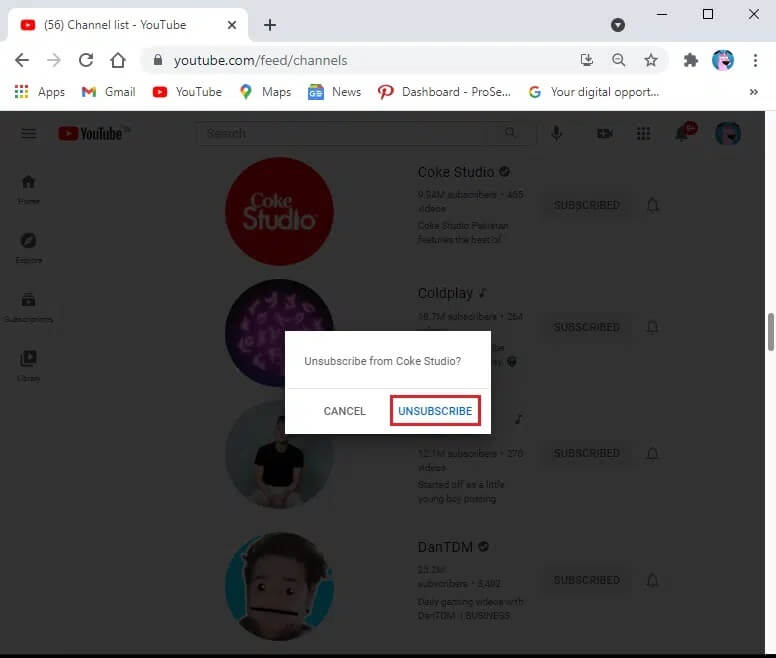This screenshot has width=776, height=658.
Task: Open the browser home page
Action: pyautogui.click(x=118, y=60)
